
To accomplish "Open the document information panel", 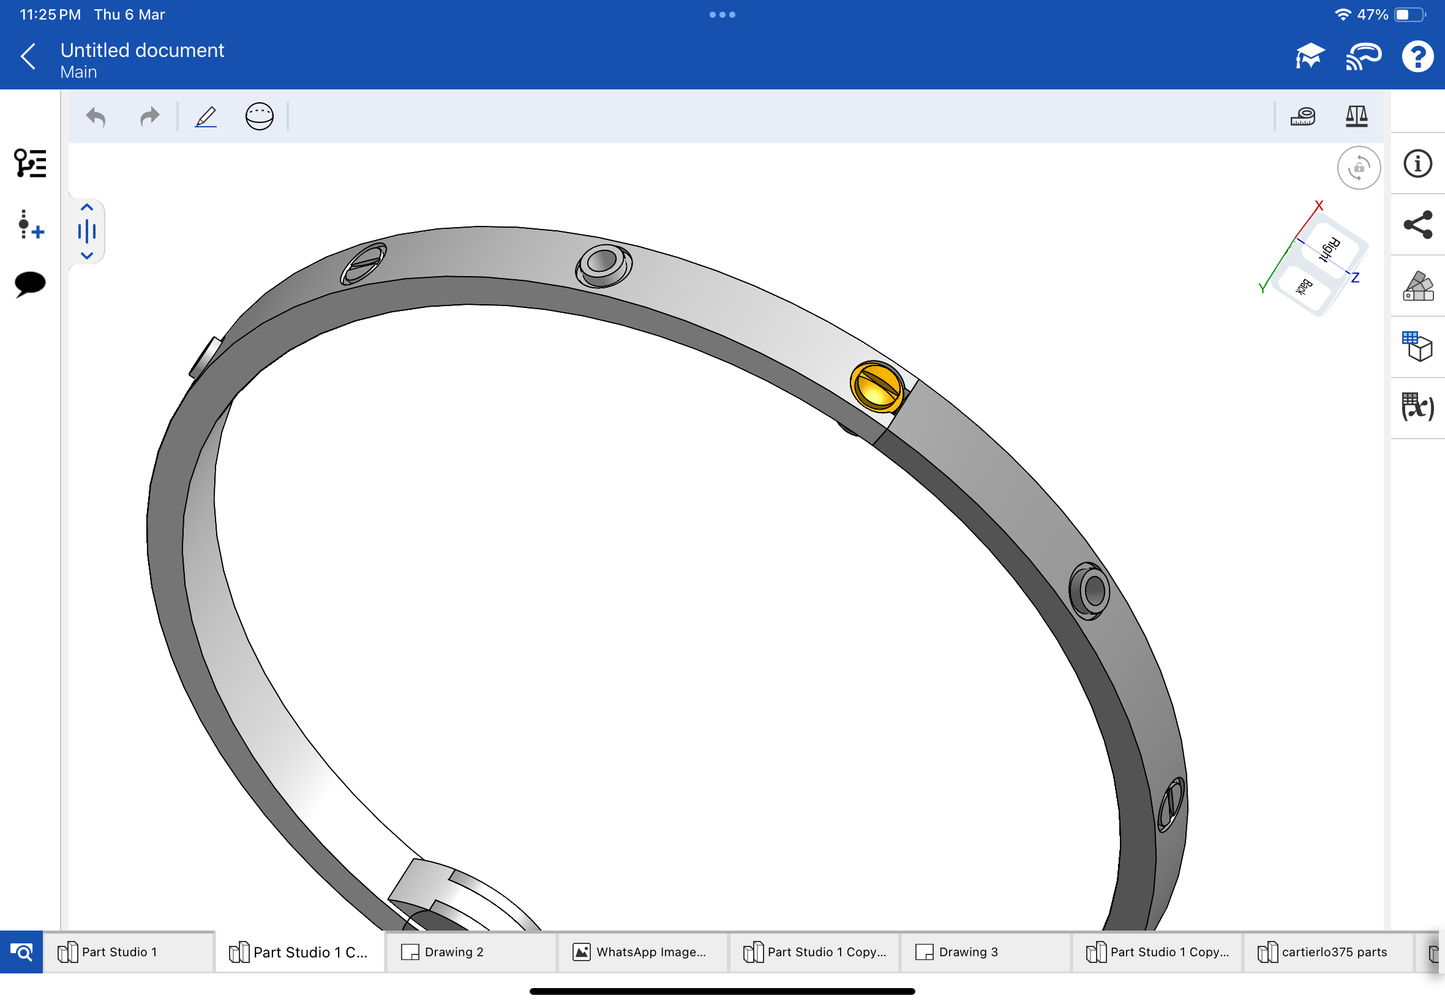I will [1418, 164].
